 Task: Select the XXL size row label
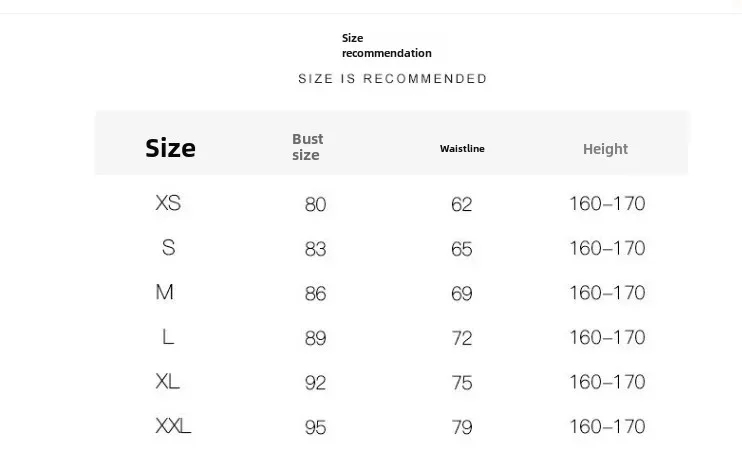tap(173, 426)
